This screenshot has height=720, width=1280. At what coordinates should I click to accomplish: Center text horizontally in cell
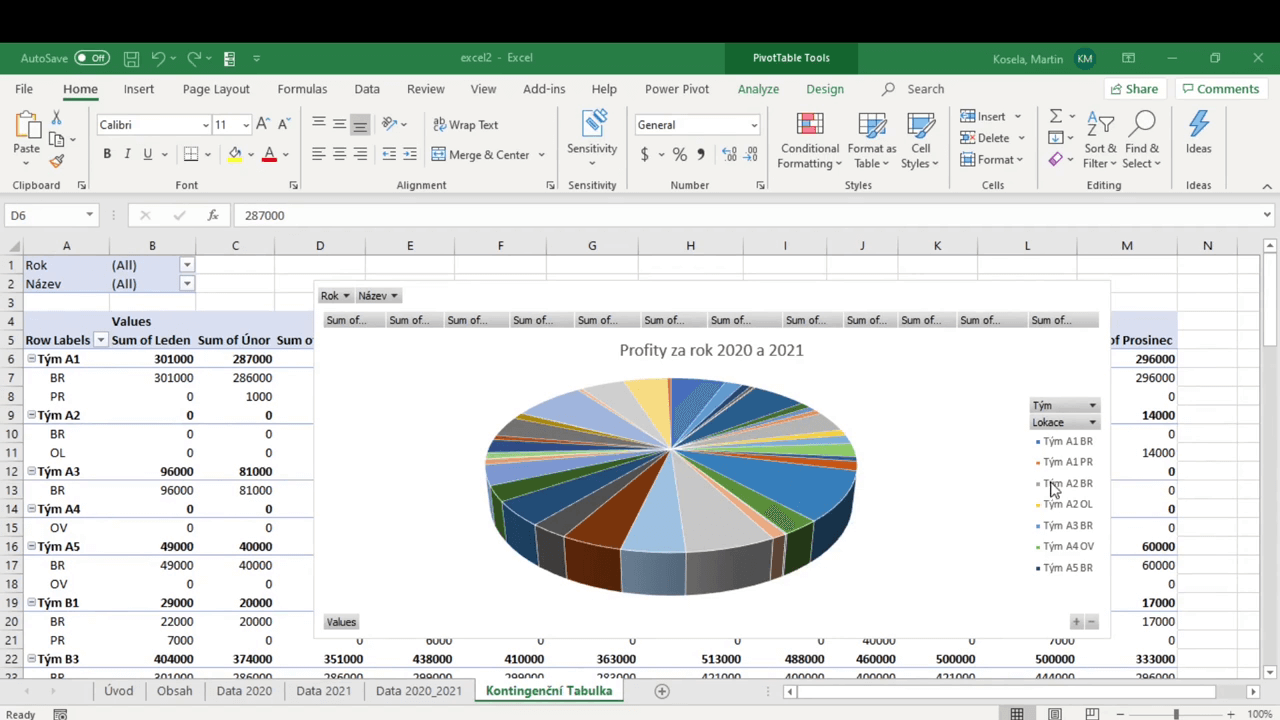(339, 154)
